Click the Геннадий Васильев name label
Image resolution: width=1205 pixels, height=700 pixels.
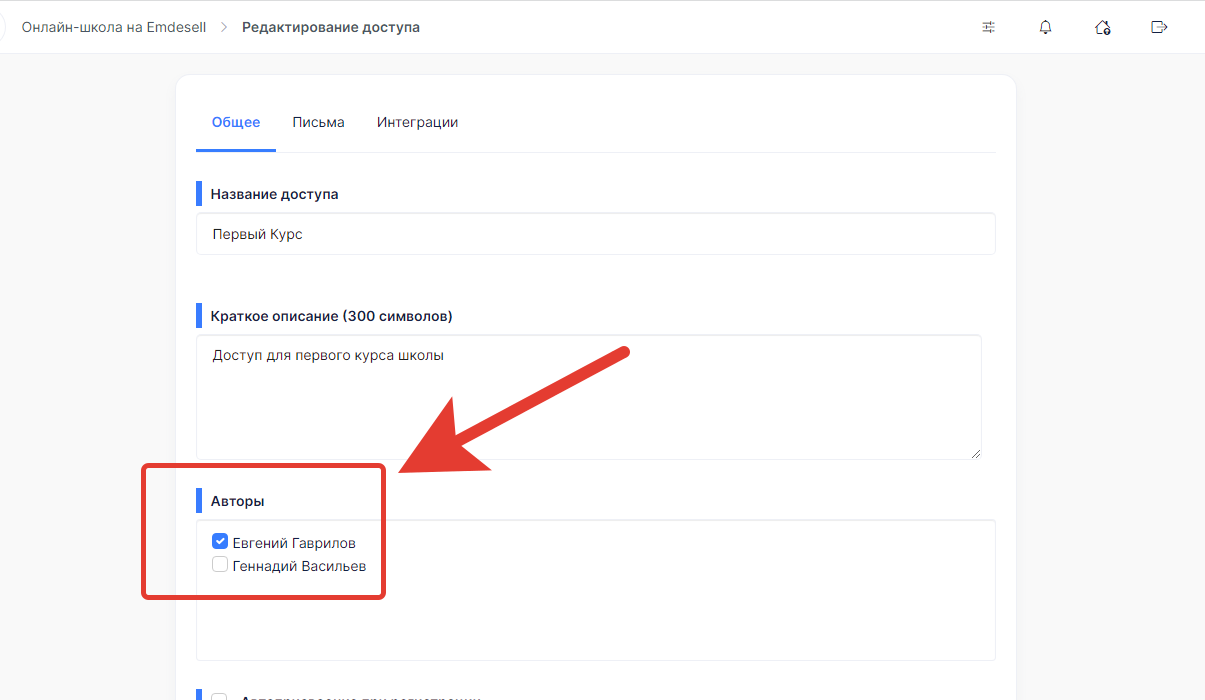(299, 566)
